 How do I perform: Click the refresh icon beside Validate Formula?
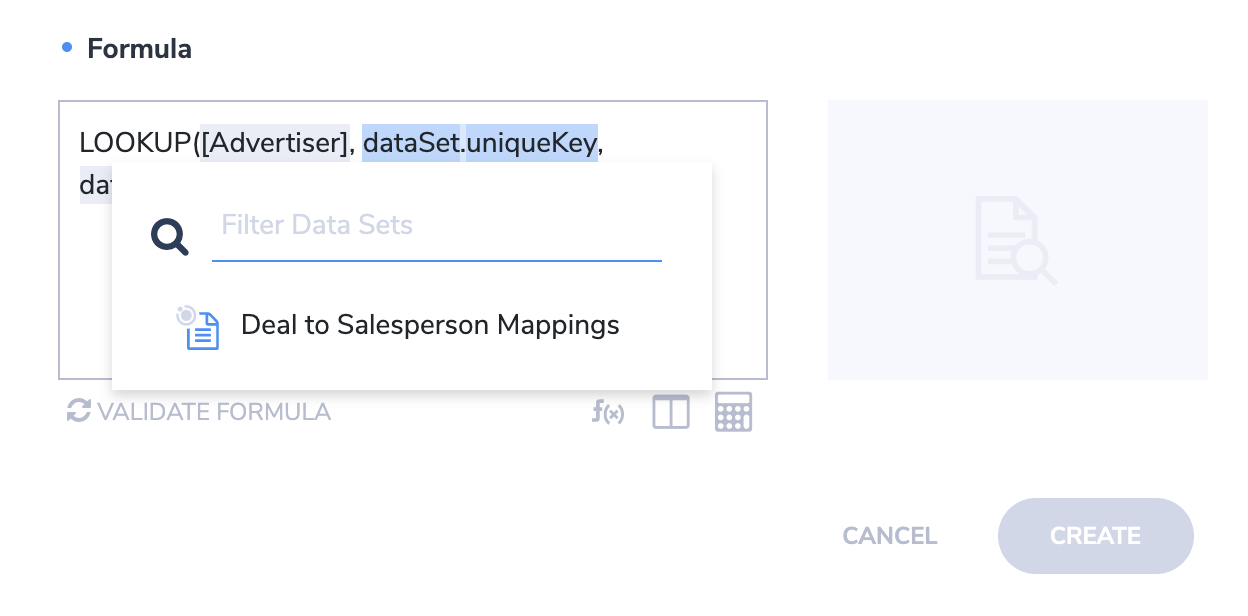78,411
